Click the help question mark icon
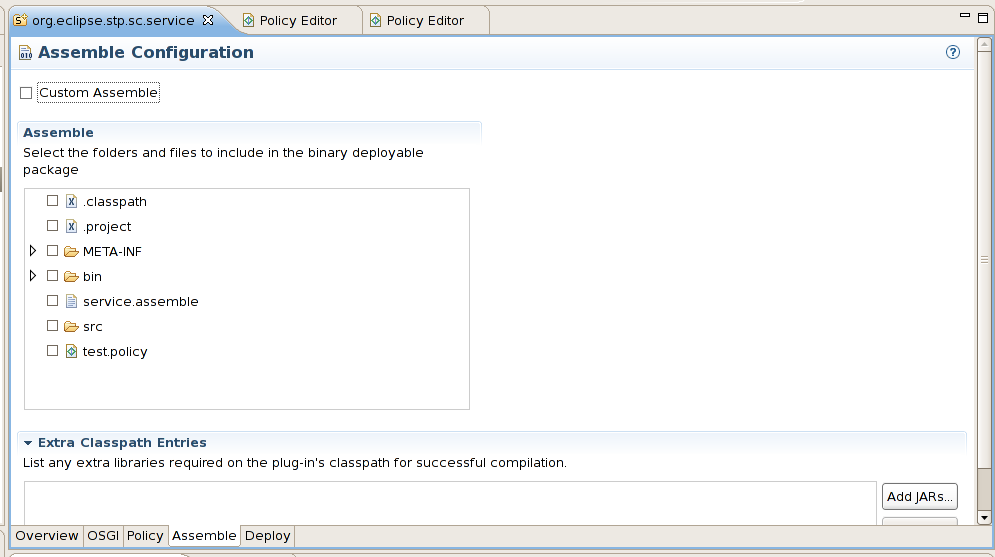 point(953,53)
